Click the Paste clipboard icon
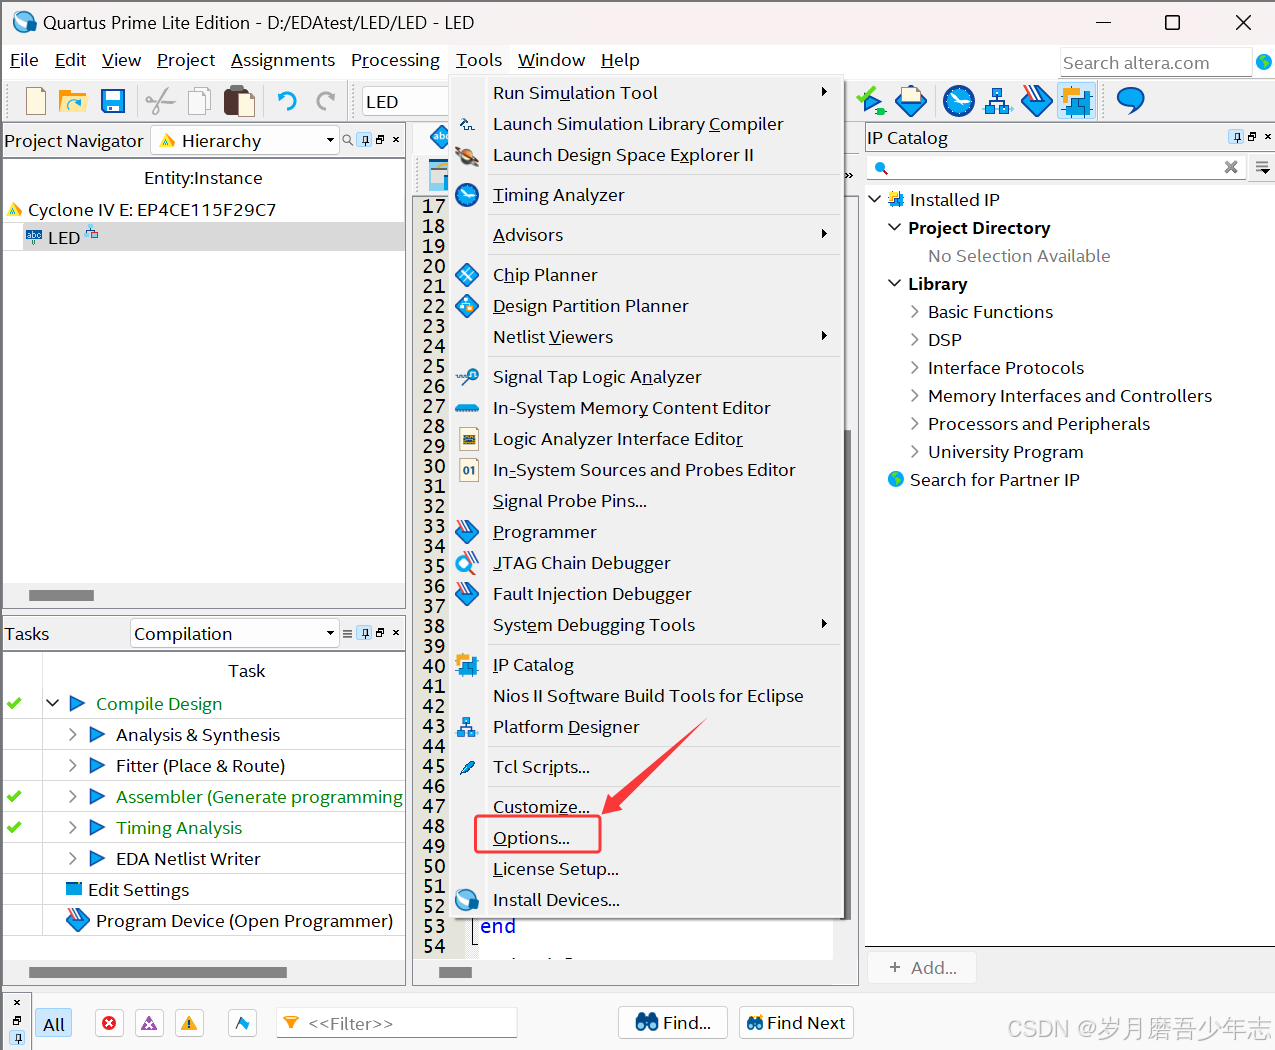1275x1050 pixels. 239,101
